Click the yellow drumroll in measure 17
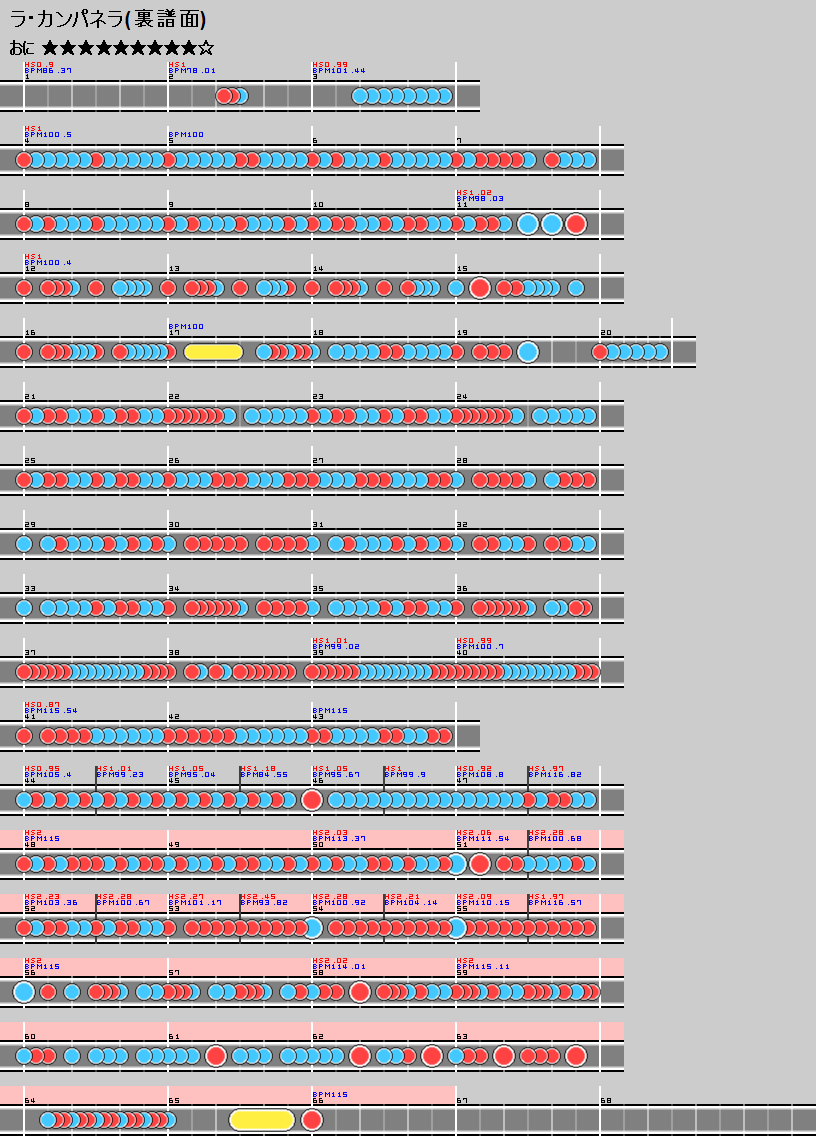The image size is (816, 1136). pos(213,352)
